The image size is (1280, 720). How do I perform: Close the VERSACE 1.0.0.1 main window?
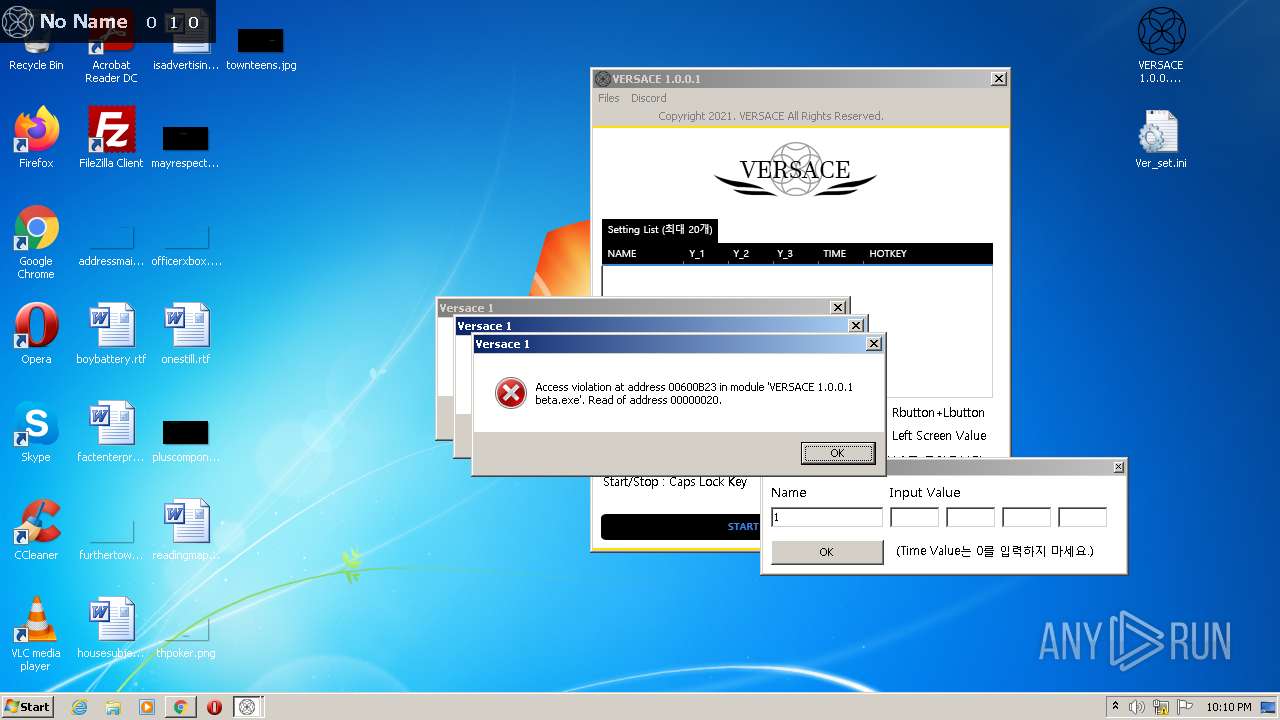(x=998, y=79)
